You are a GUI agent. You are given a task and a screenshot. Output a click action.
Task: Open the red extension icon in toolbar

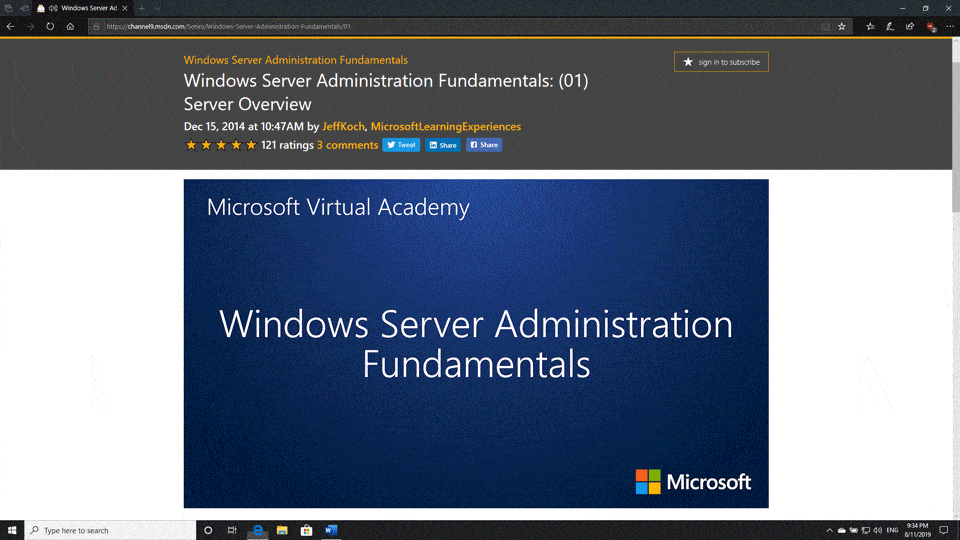[x=931, y=27]
